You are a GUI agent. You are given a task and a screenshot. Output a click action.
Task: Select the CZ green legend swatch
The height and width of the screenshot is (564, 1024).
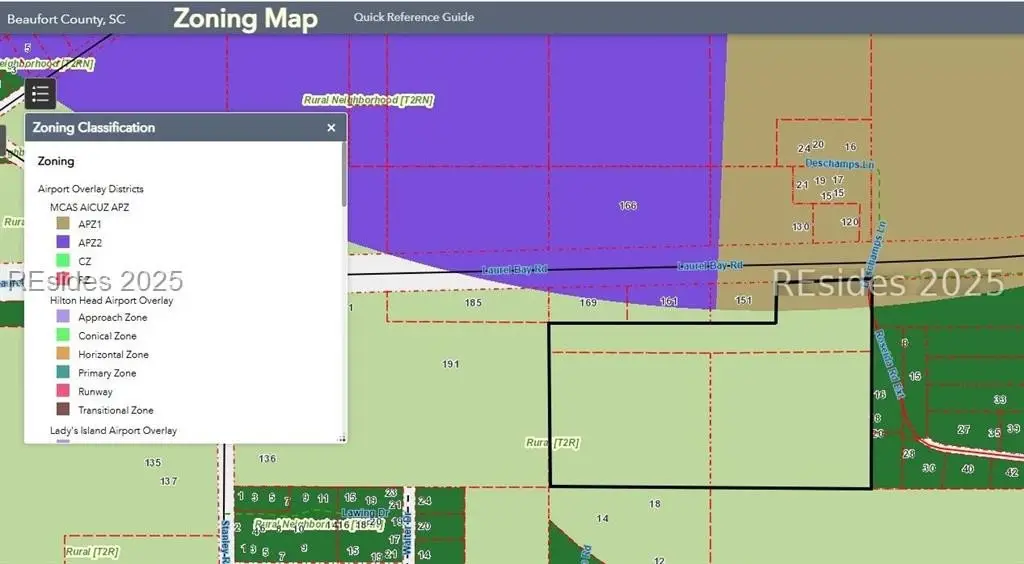pos(62,261)
